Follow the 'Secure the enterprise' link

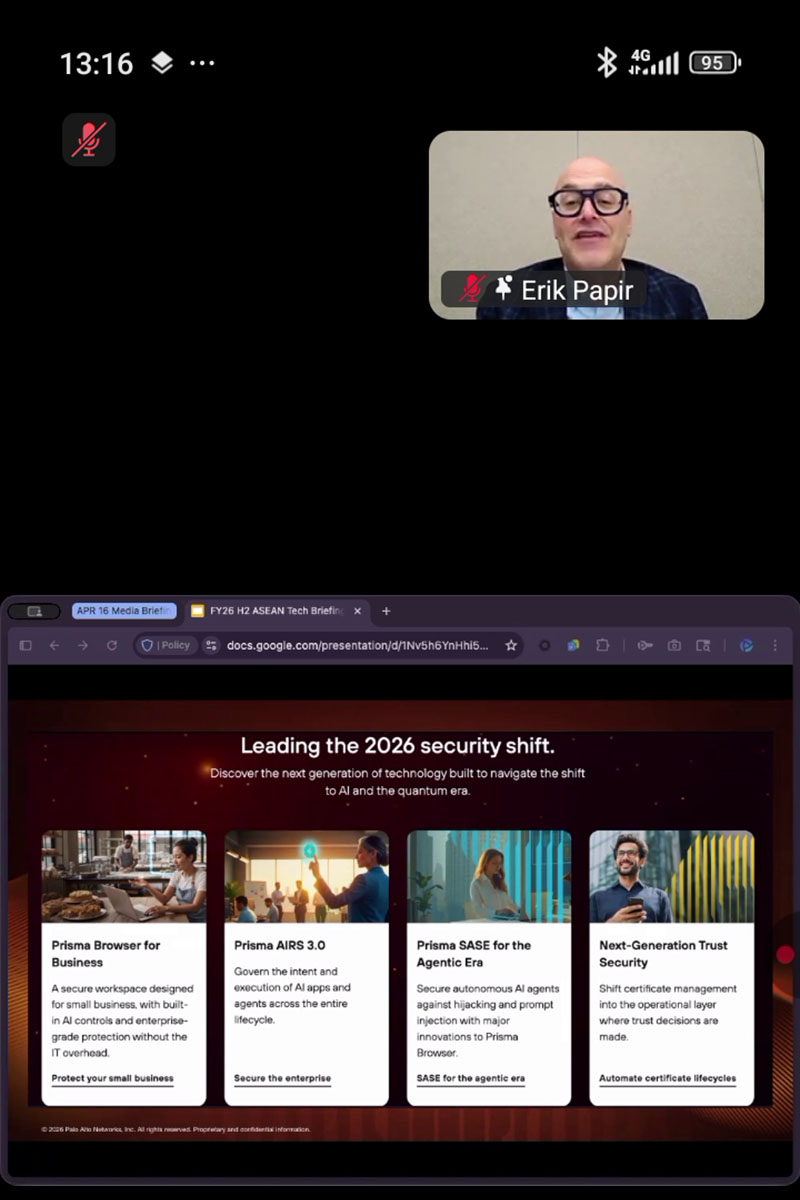click(282, 1079)
